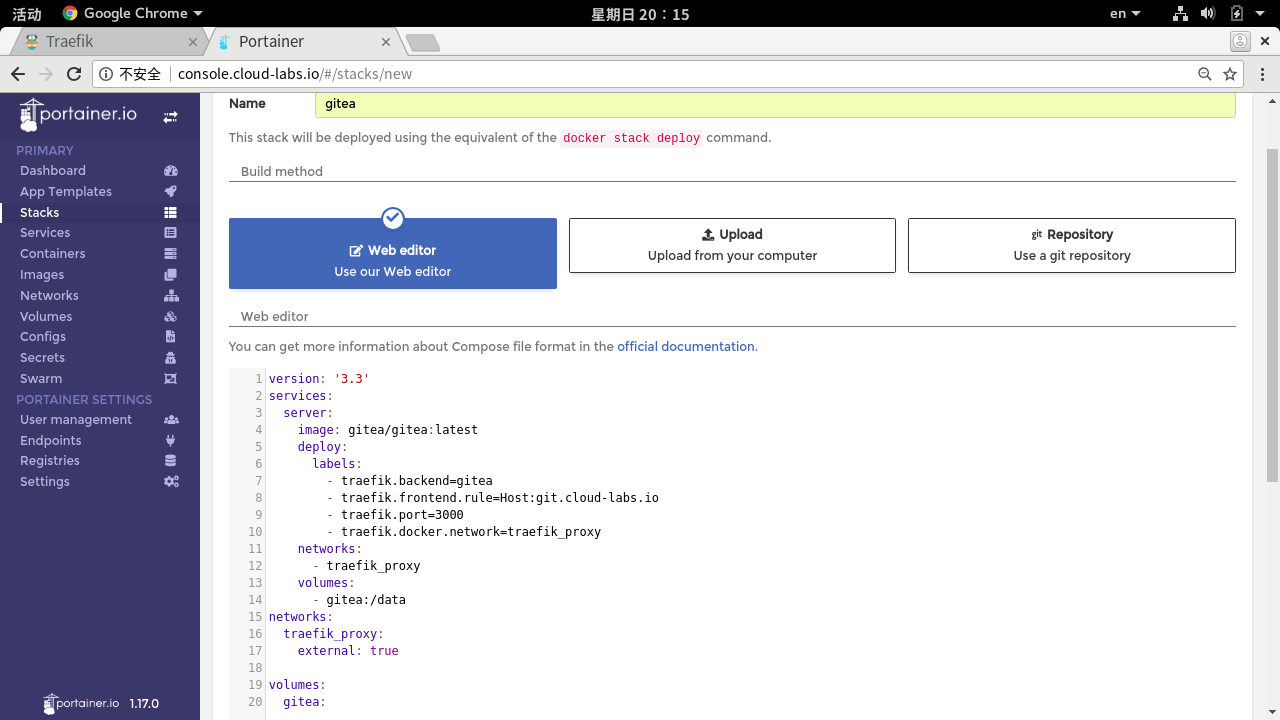Click the Networks sitemap icon
The image size is (1280, 720).
pyautogui.click(x=171, y=295)
